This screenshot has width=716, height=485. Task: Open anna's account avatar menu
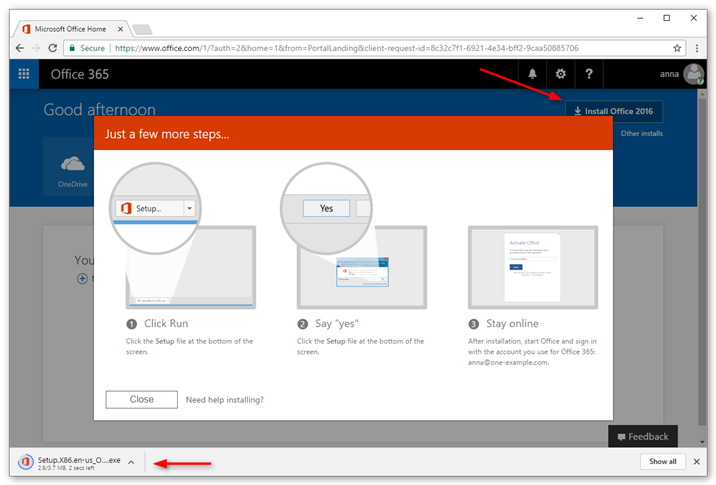(694, 74)
